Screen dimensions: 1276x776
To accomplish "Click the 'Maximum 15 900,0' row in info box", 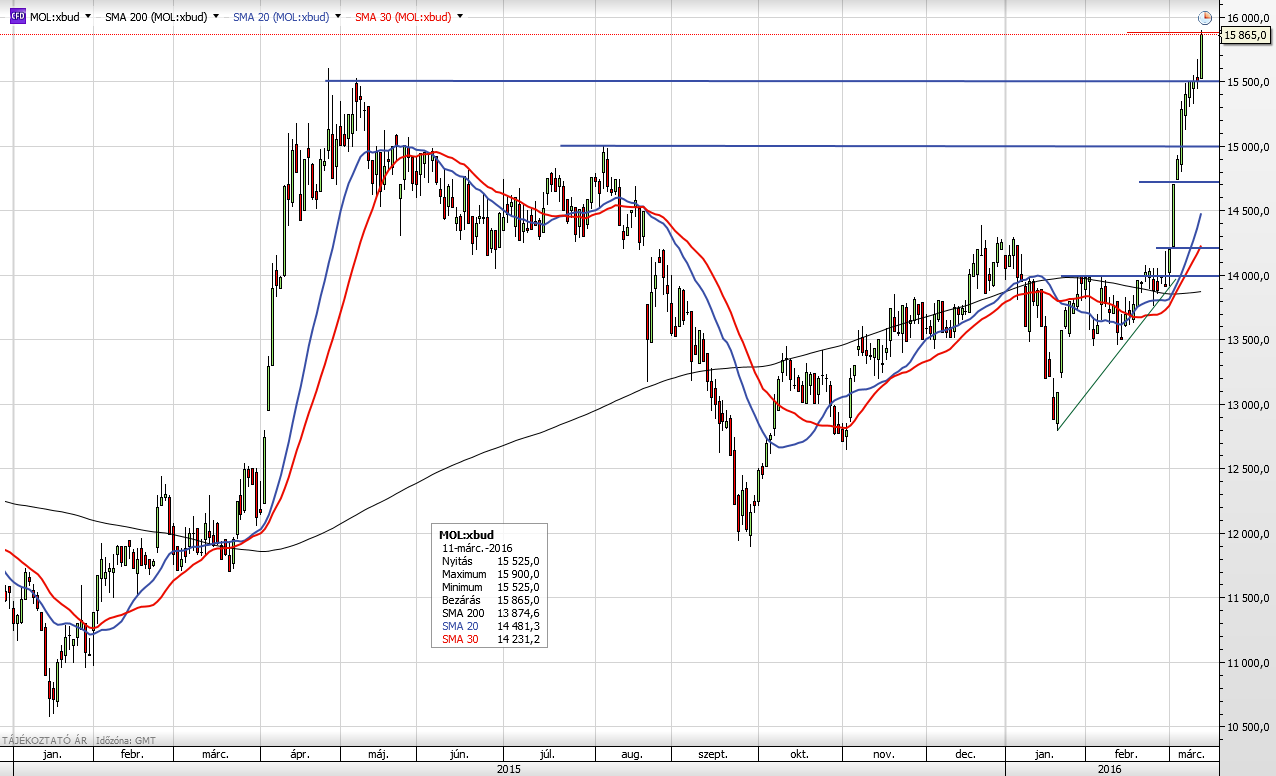I will 490,574.
